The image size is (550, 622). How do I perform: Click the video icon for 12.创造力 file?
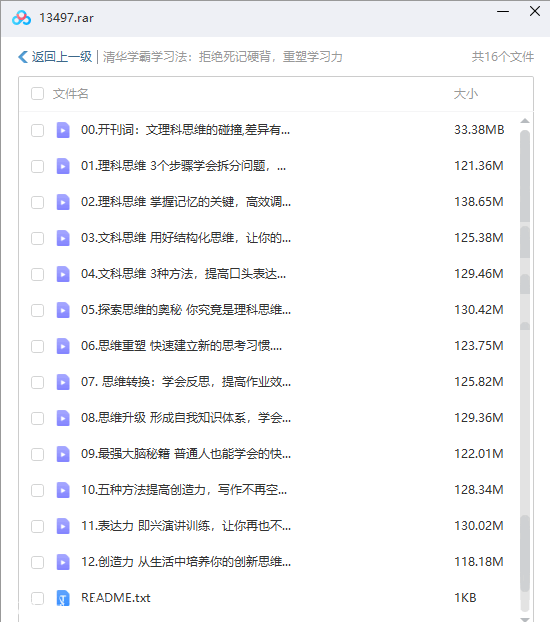63,562
